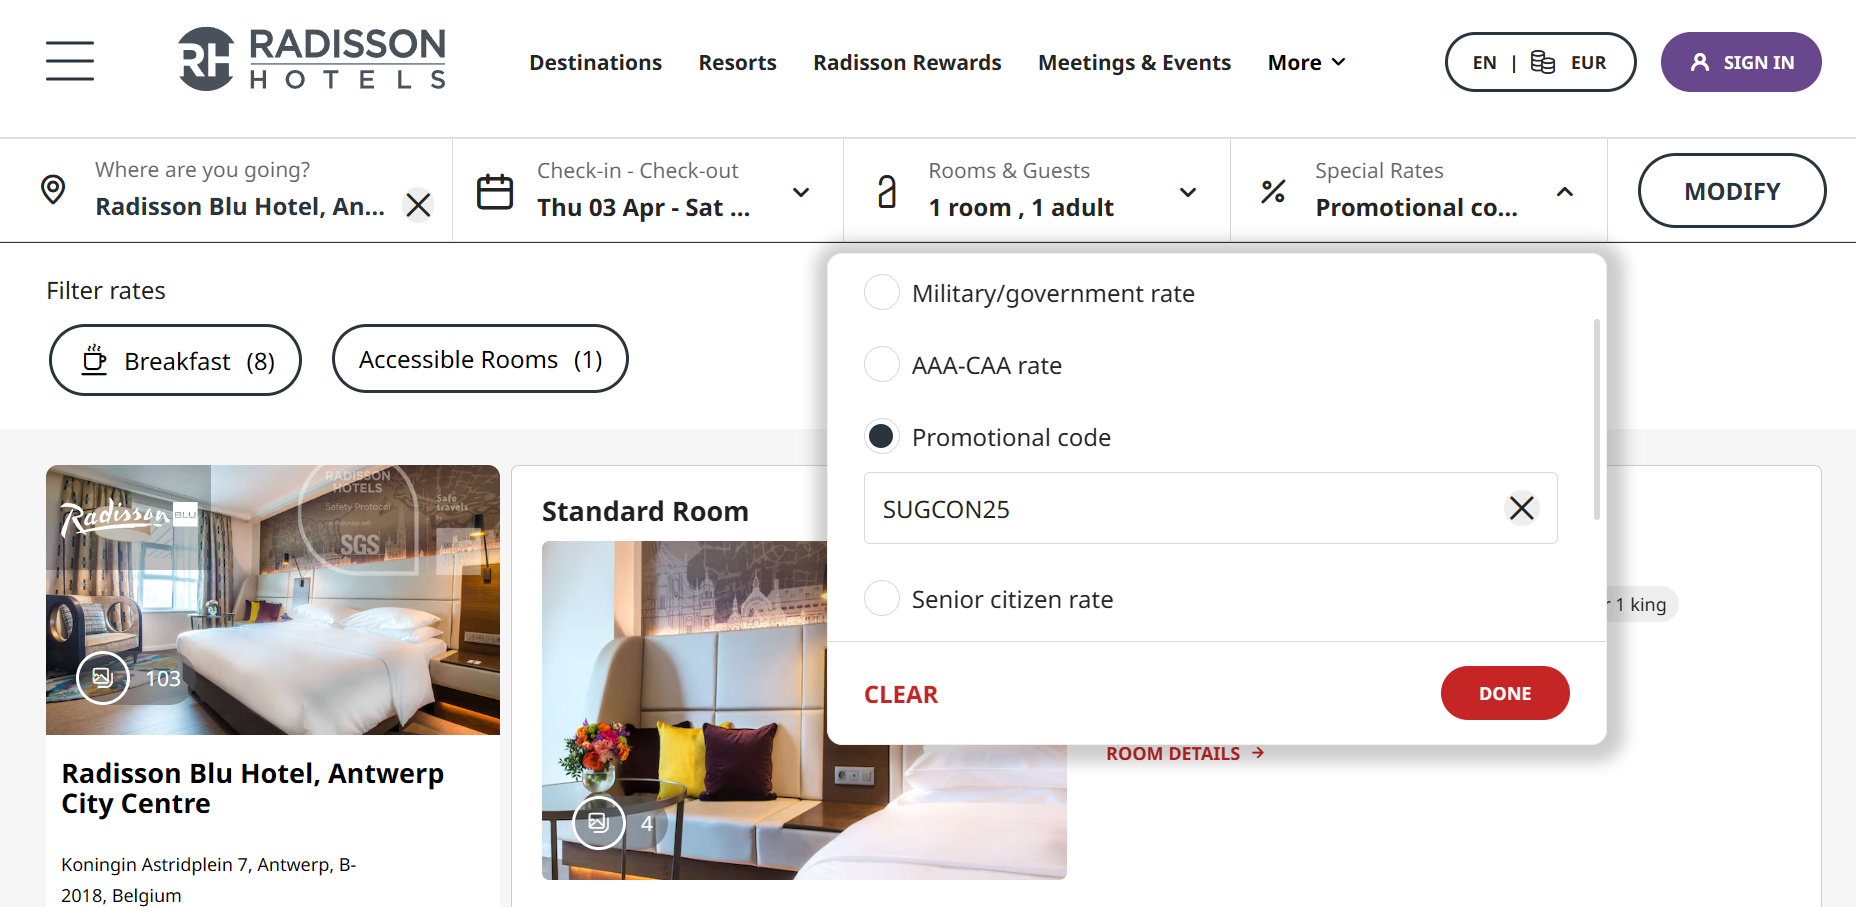Open Destinations in the top navigation

[595, 62]
